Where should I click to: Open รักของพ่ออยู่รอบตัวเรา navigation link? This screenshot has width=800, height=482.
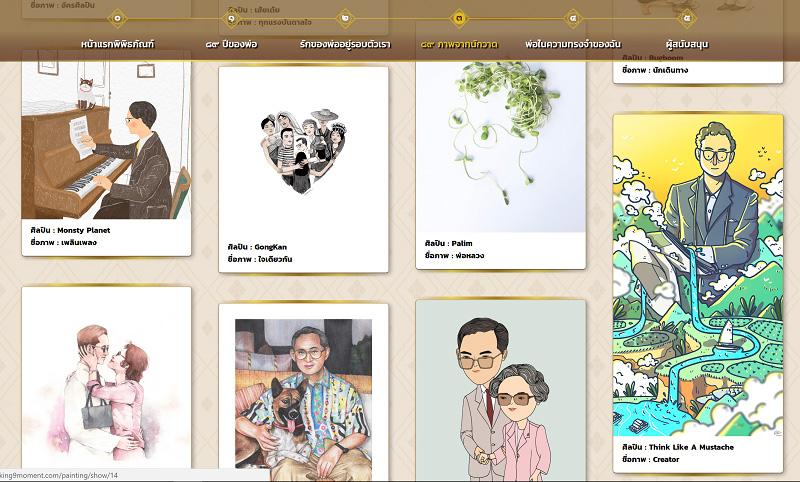click(x=345, y=45)
